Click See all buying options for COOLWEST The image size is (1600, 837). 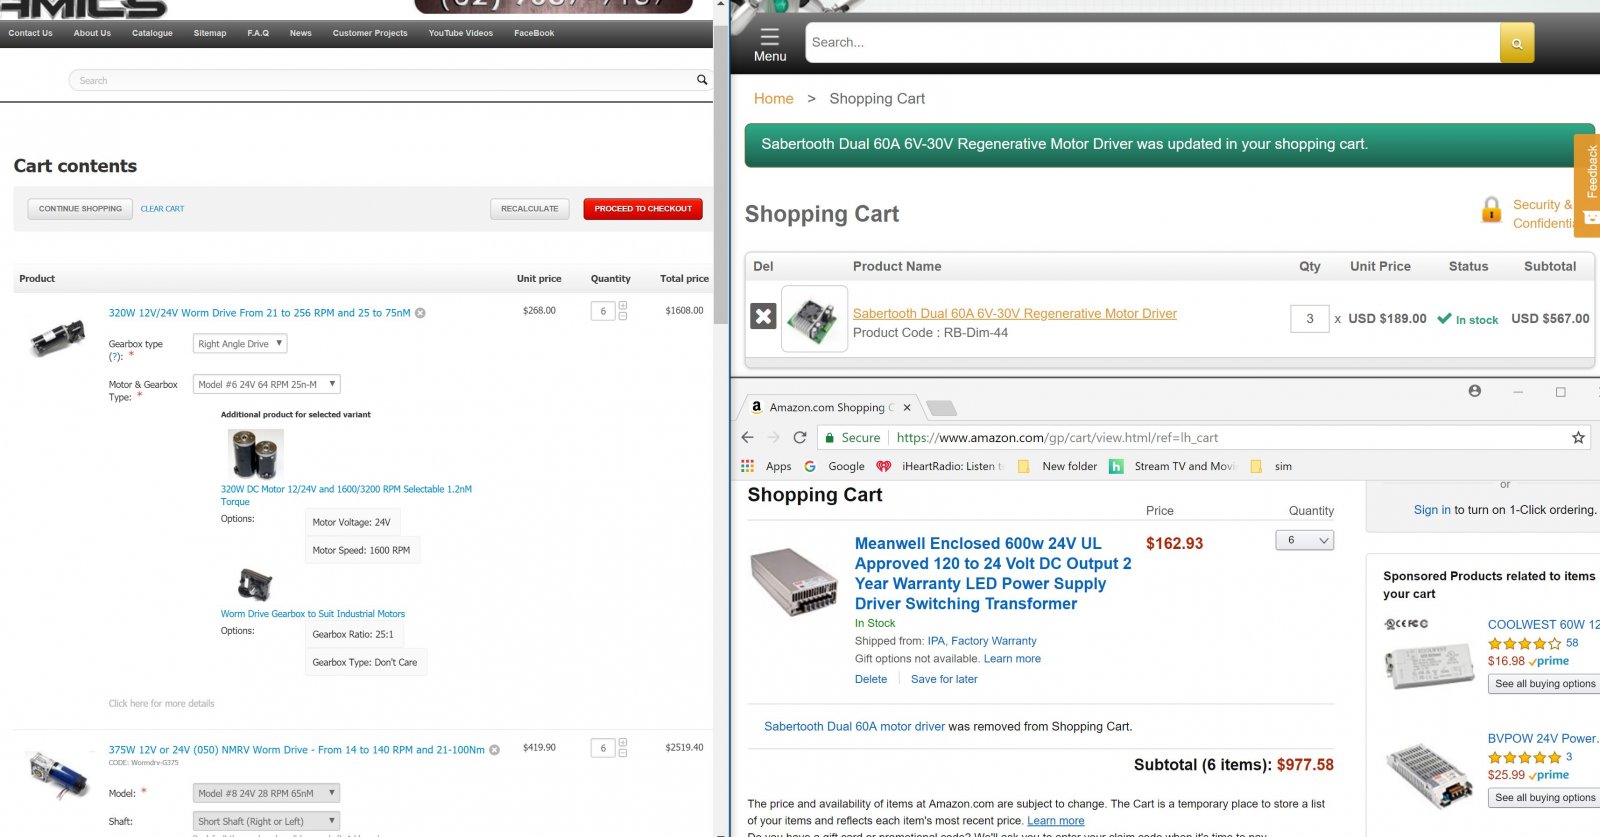[x=1545, y=684]
